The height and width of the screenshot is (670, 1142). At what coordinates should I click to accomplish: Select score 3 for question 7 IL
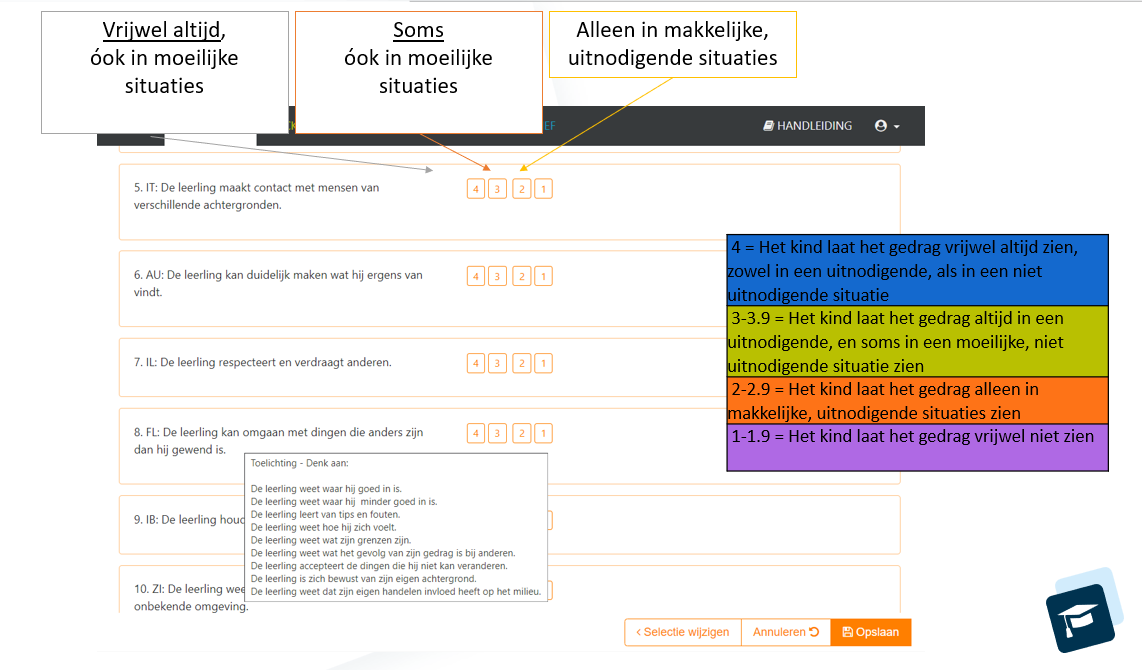click(x=498, y=363)
